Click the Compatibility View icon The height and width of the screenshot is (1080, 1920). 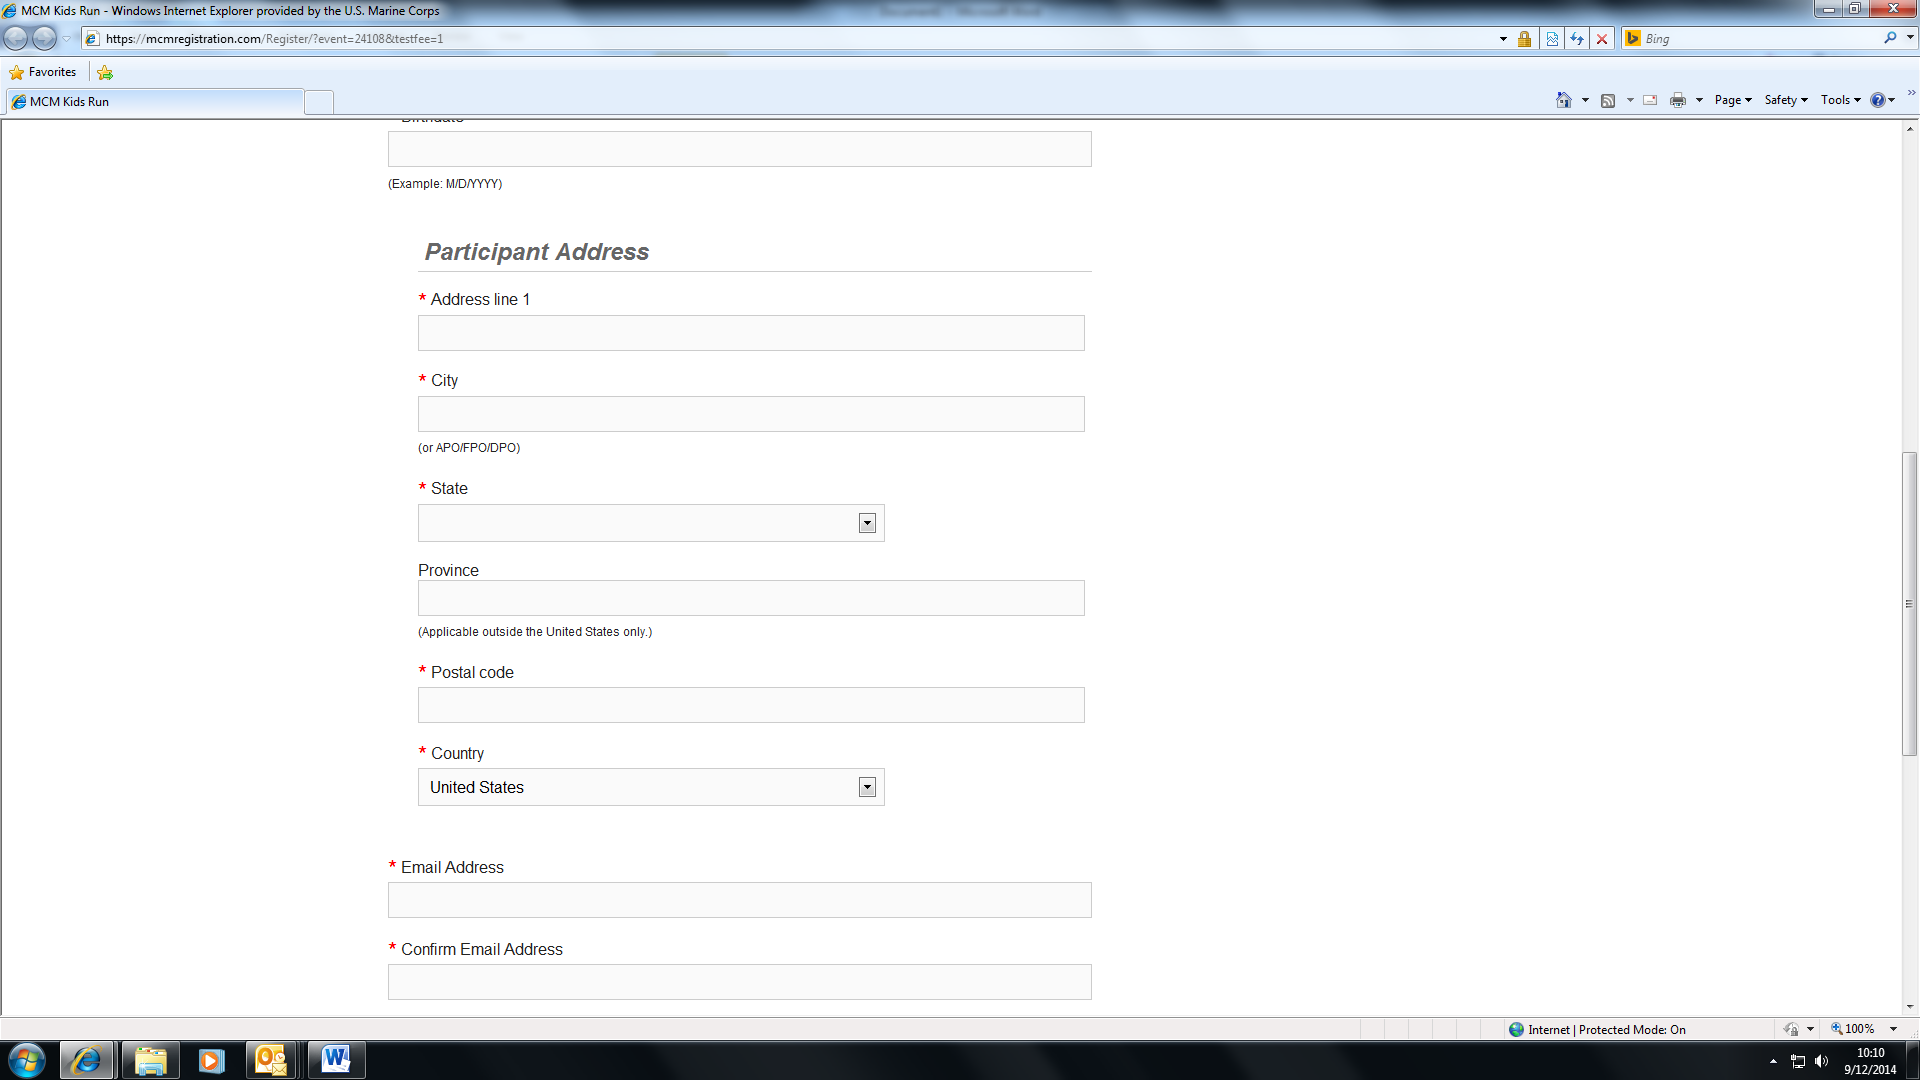coord(1552,39)
